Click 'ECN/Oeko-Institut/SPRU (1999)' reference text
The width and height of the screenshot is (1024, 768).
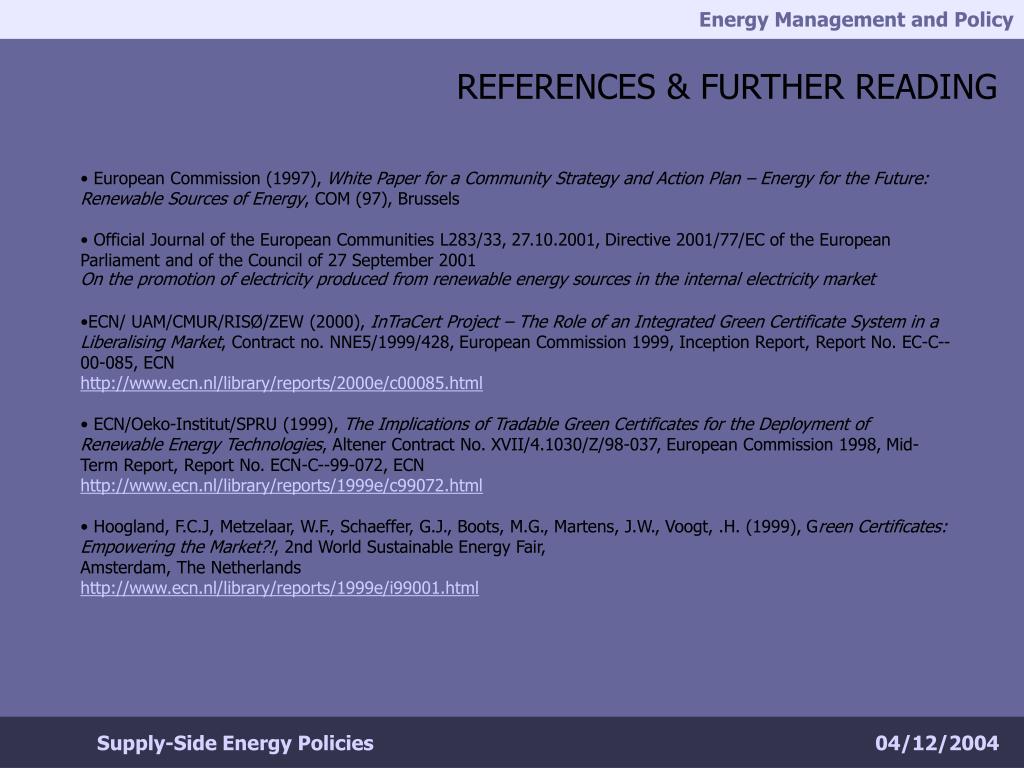click(215, 424)
